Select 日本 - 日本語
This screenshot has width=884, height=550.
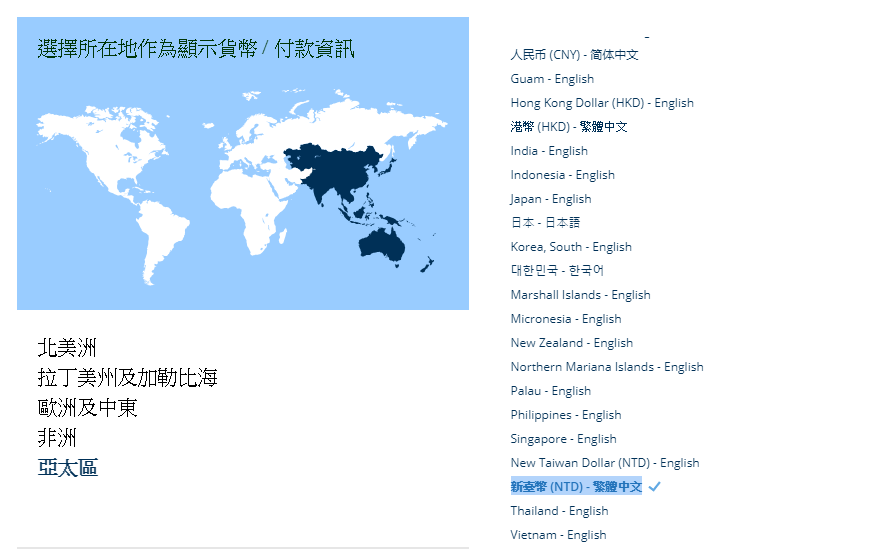point(545,223)
